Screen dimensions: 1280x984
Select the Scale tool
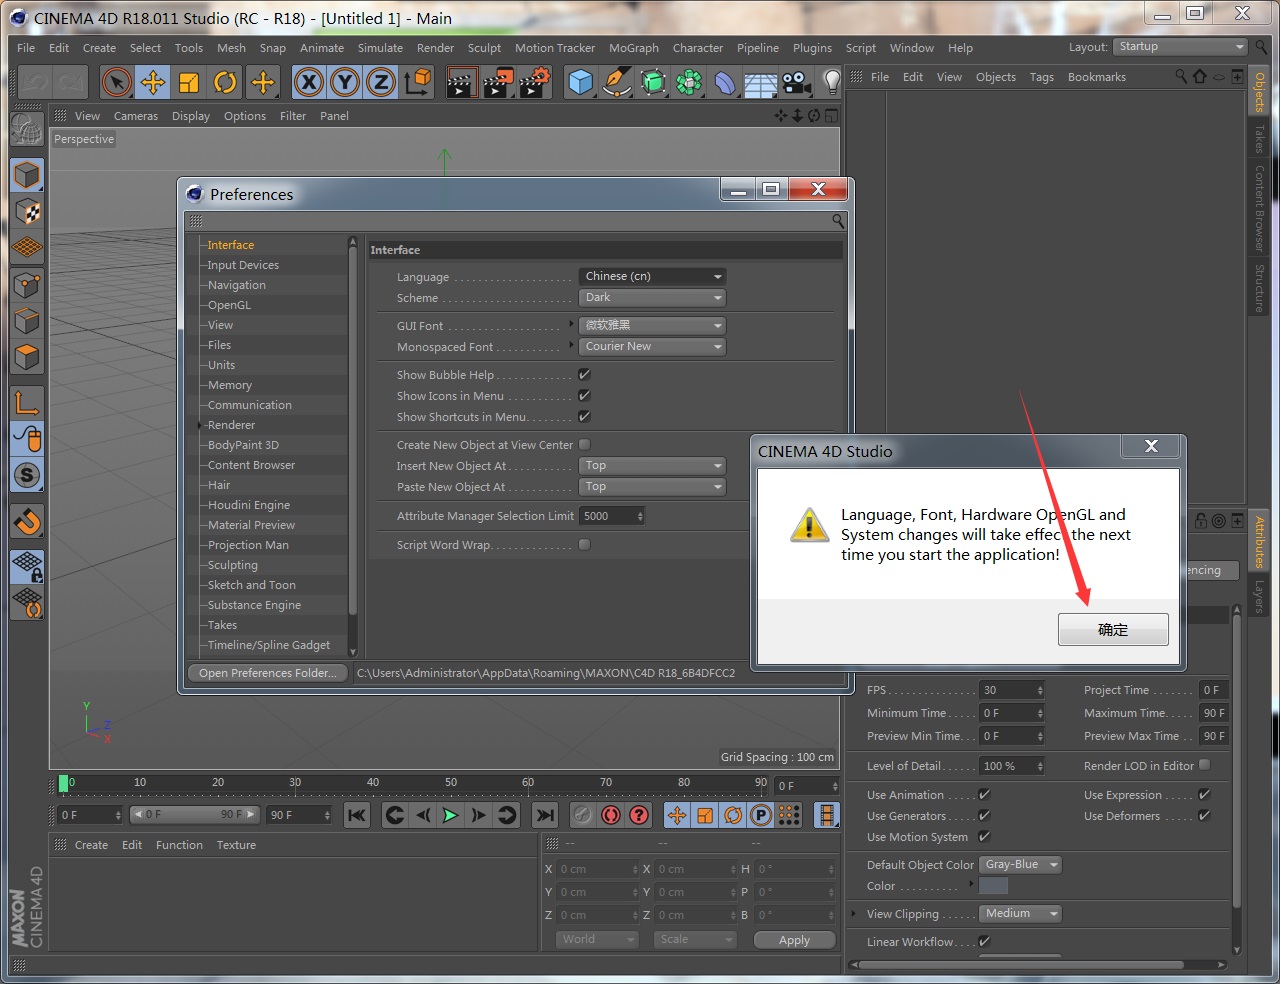(189, 82)
